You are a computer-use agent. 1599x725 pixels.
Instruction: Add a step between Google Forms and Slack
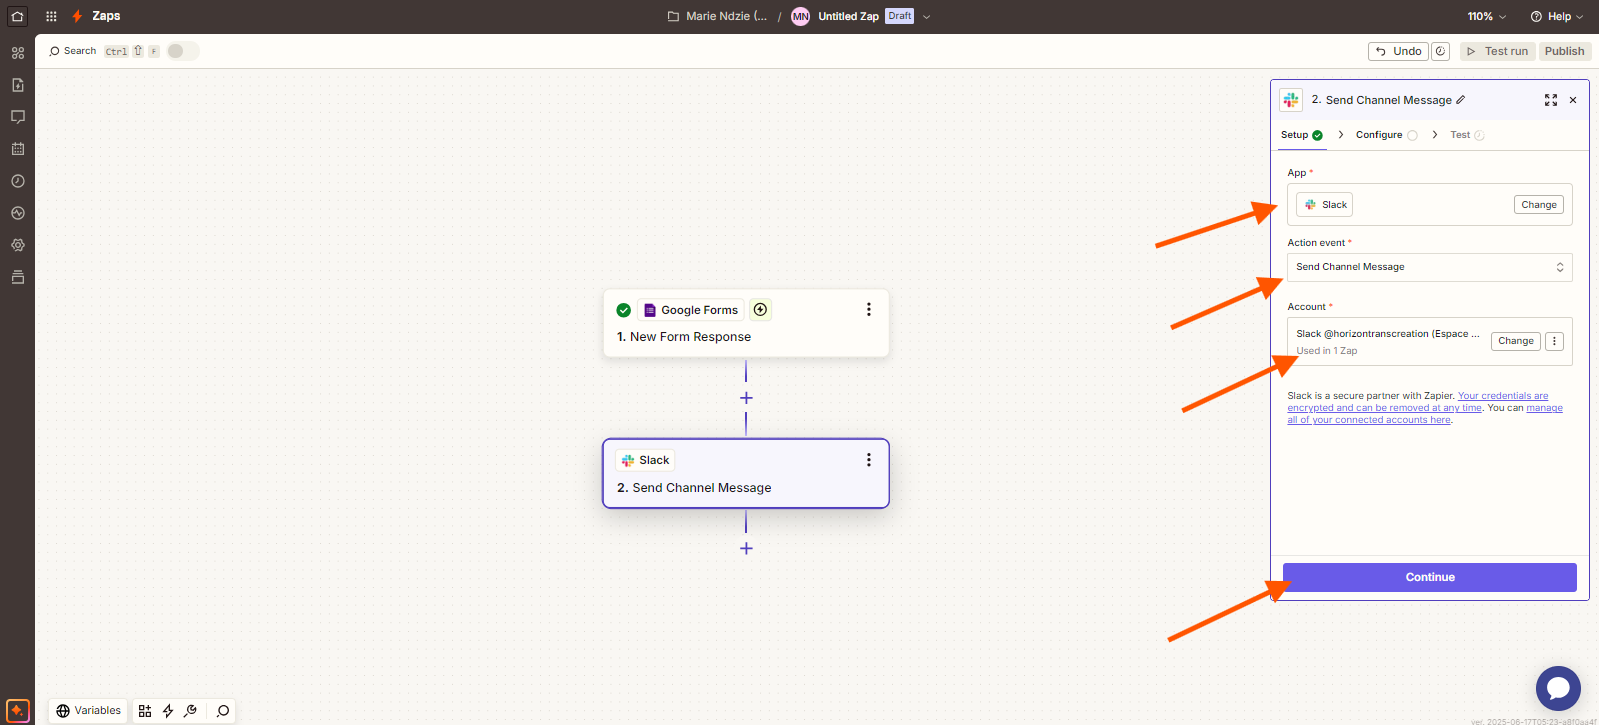746,398
